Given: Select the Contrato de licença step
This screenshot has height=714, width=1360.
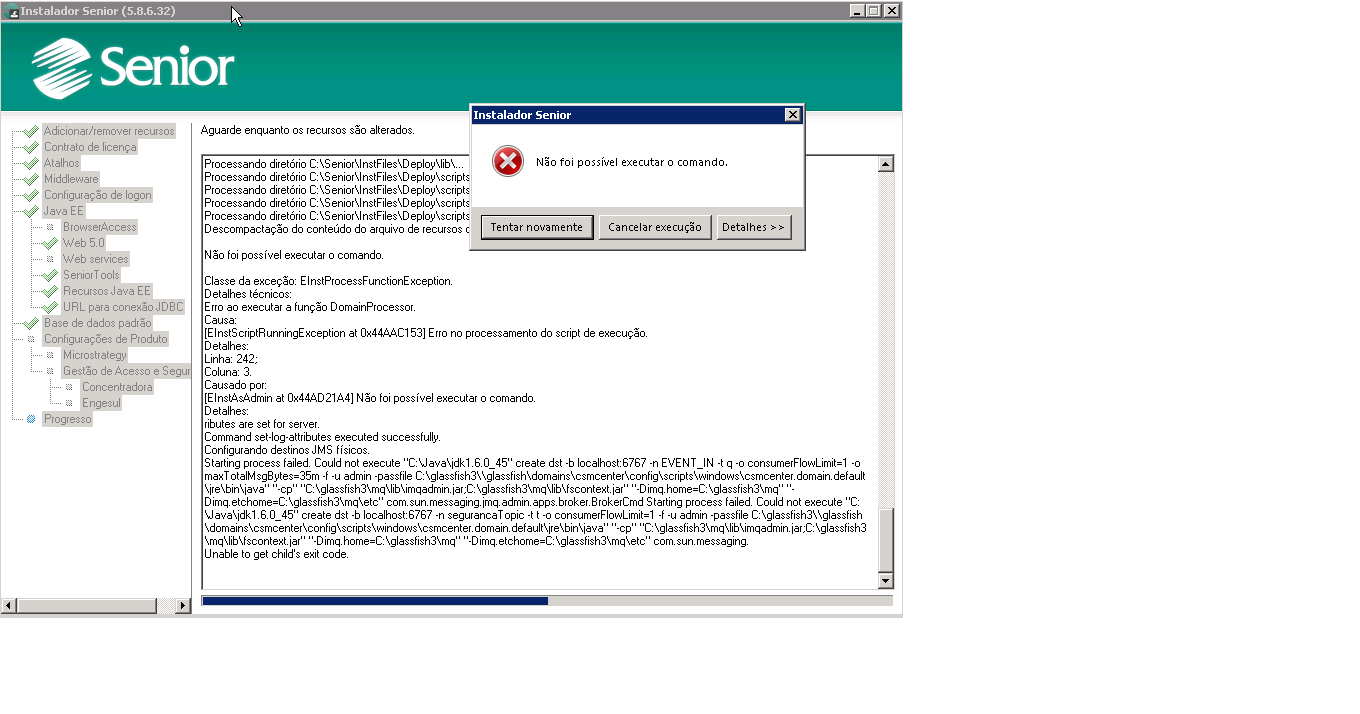Looking at the screenshot, I should [x=90, y=147].
